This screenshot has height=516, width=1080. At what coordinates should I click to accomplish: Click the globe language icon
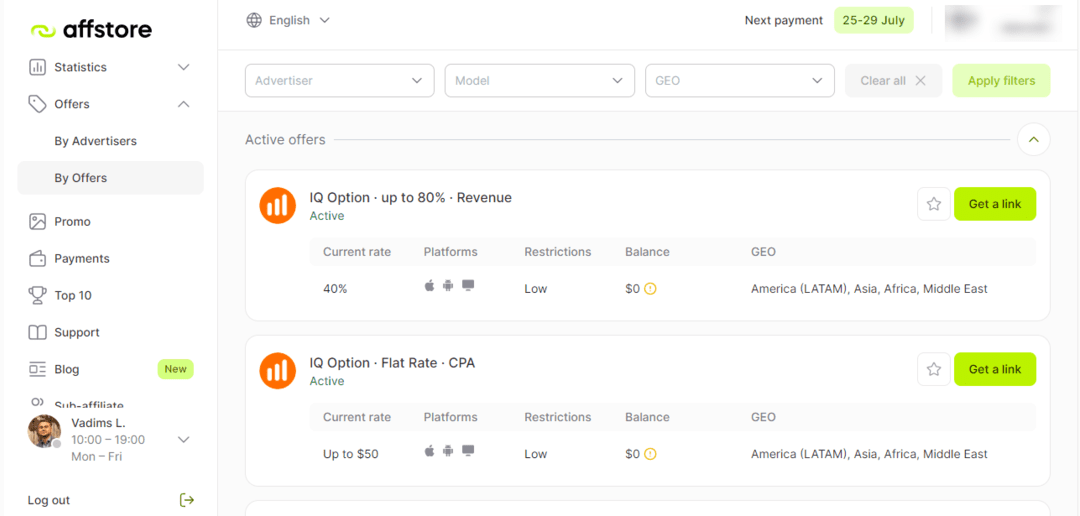[254, 20]
